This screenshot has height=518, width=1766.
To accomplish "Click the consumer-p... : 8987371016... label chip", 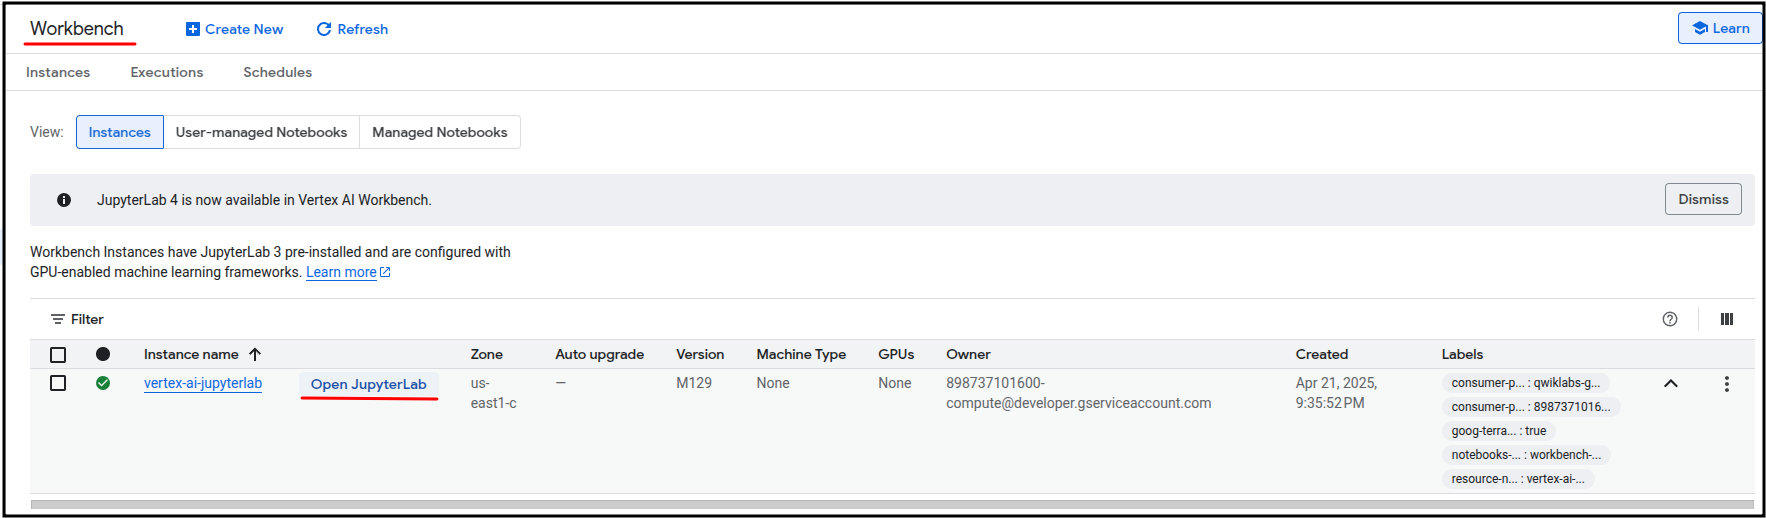I will click(1531, 407).
